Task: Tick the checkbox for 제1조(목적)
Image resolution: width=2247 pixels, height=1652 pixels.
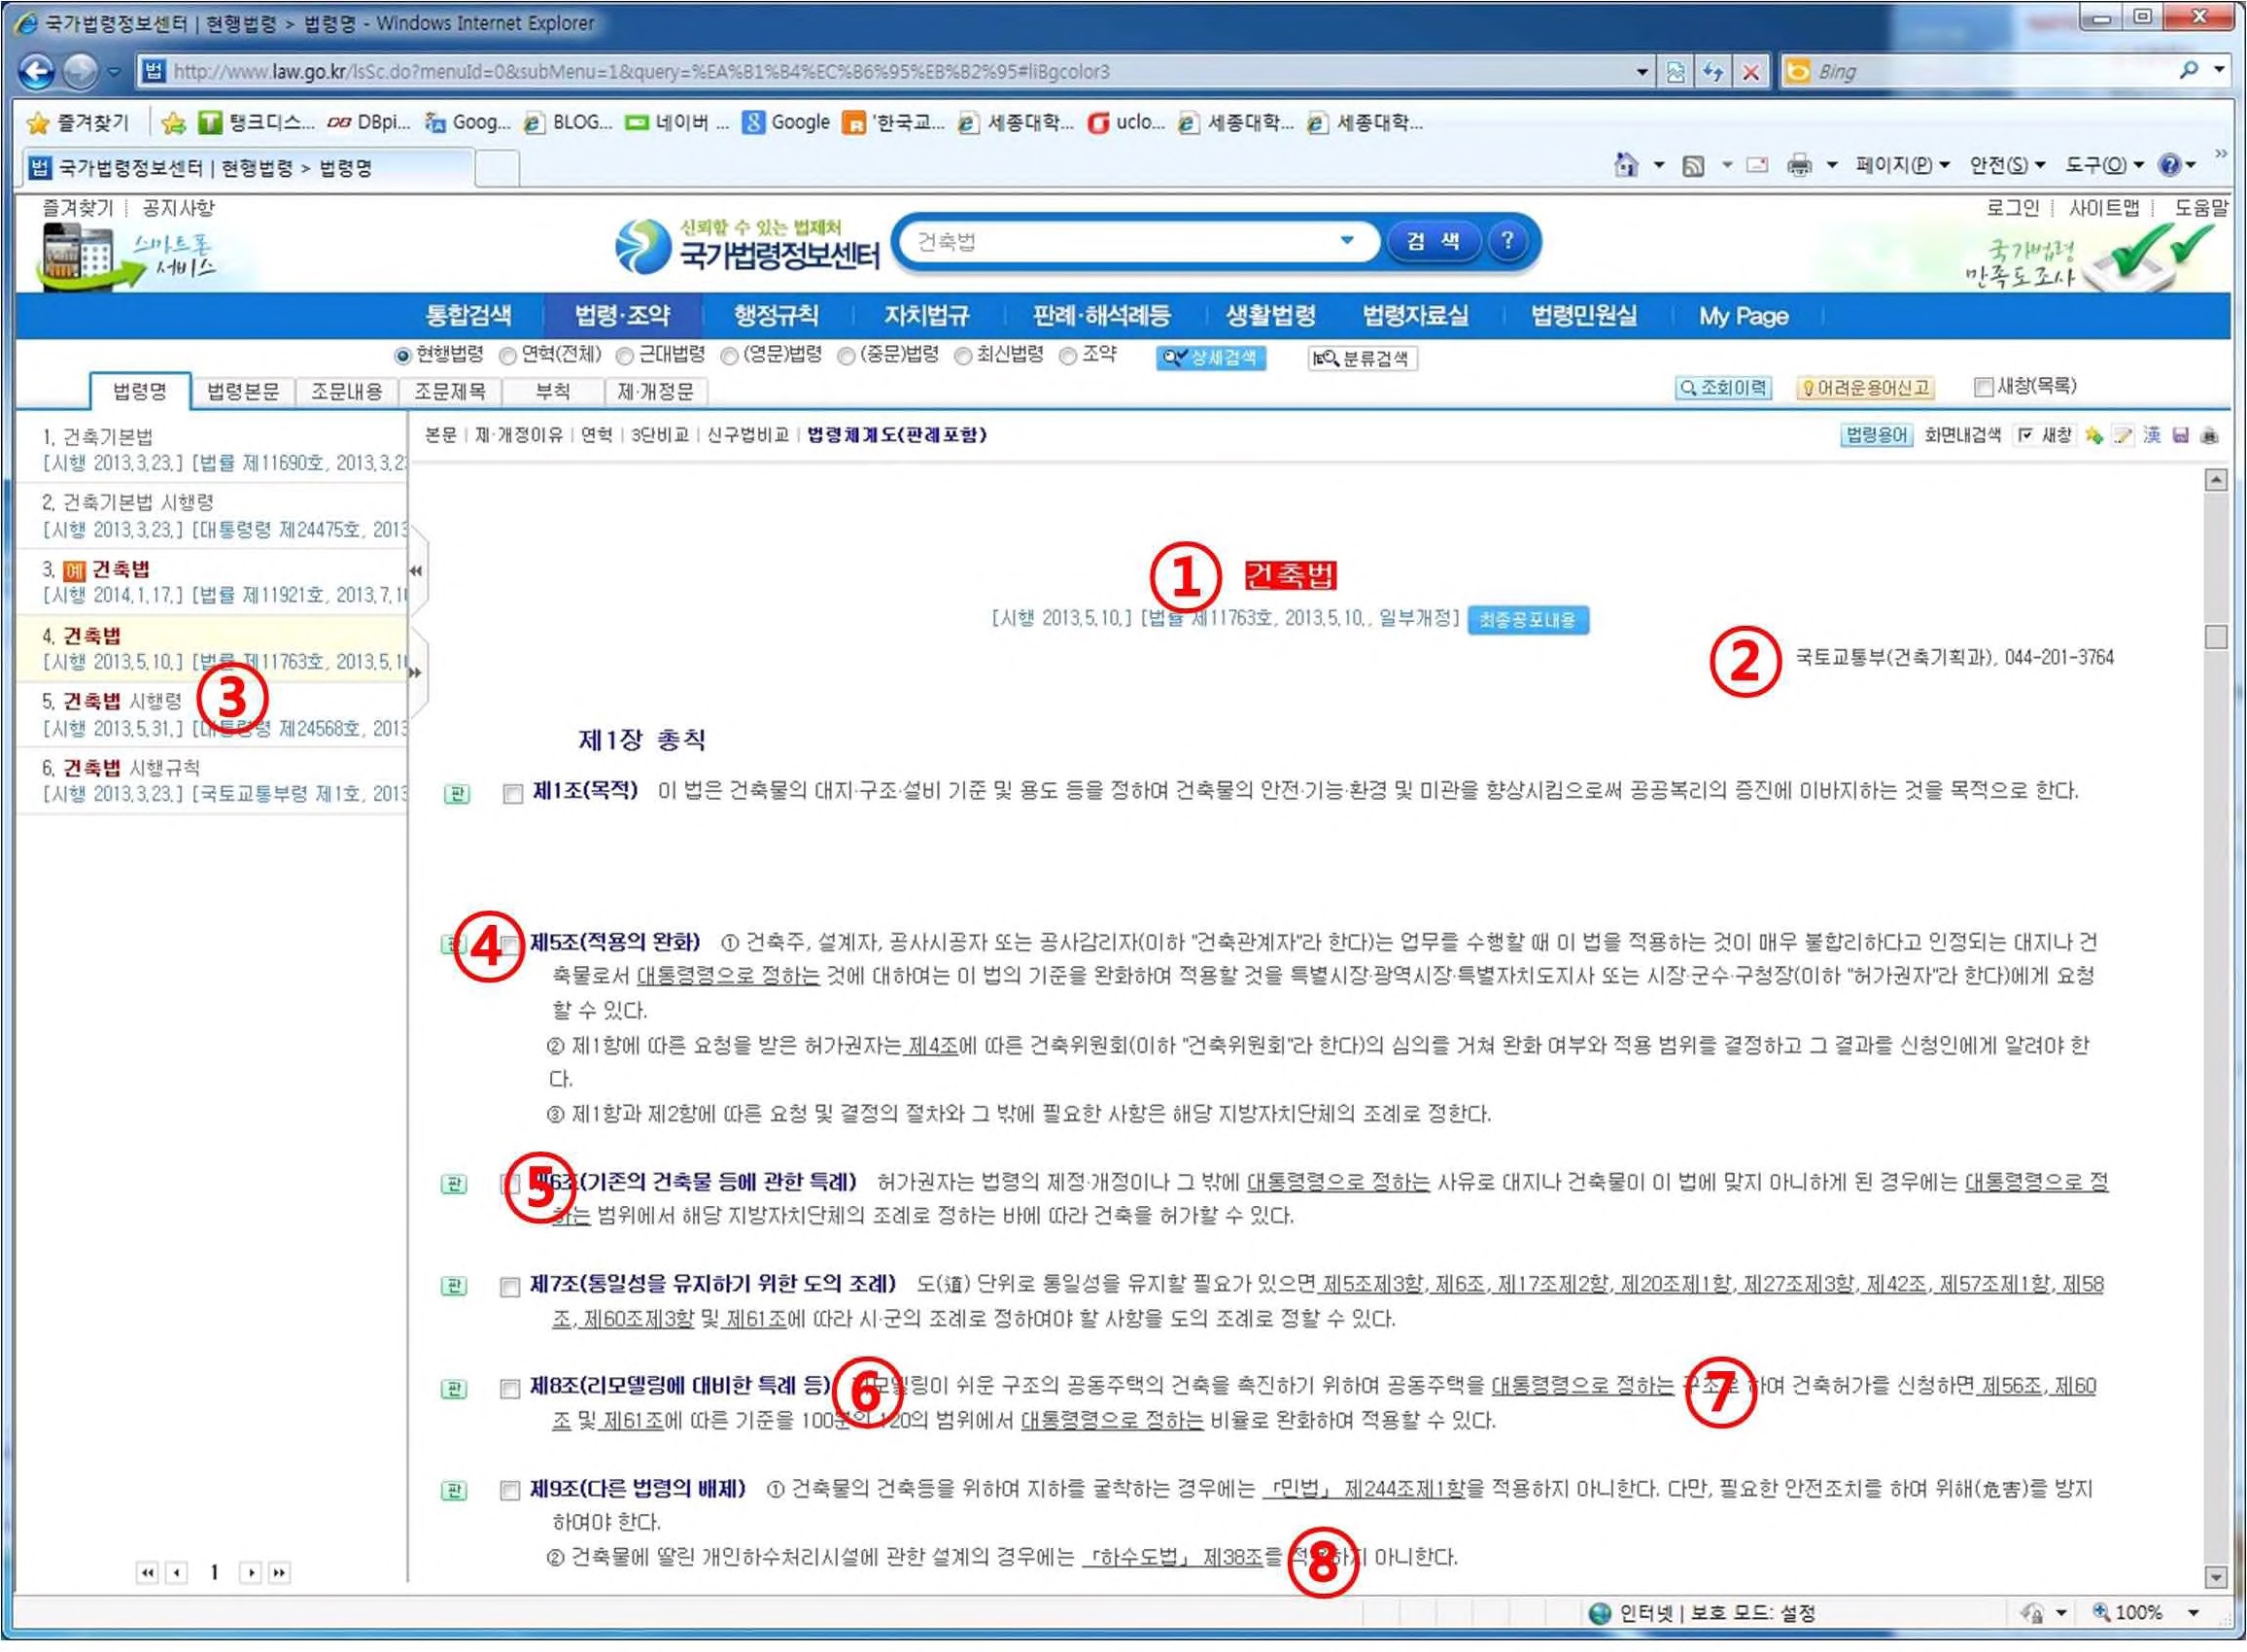Action: [512, 794]
